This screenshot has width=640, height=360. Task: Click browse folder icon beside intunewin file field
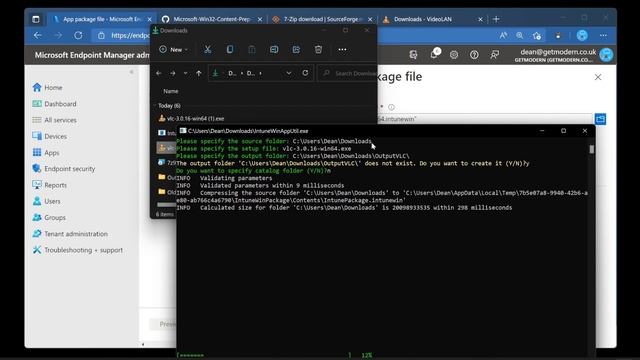click(600, 119)
